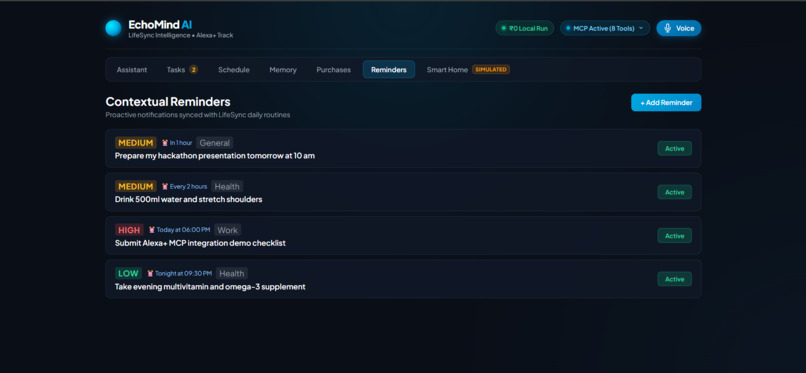Image resolution: width=806 pixels, height=373 pixels.
Task: Click the 'Tonight at 09:30 PM' time label
Action: (x=184, y=273)
